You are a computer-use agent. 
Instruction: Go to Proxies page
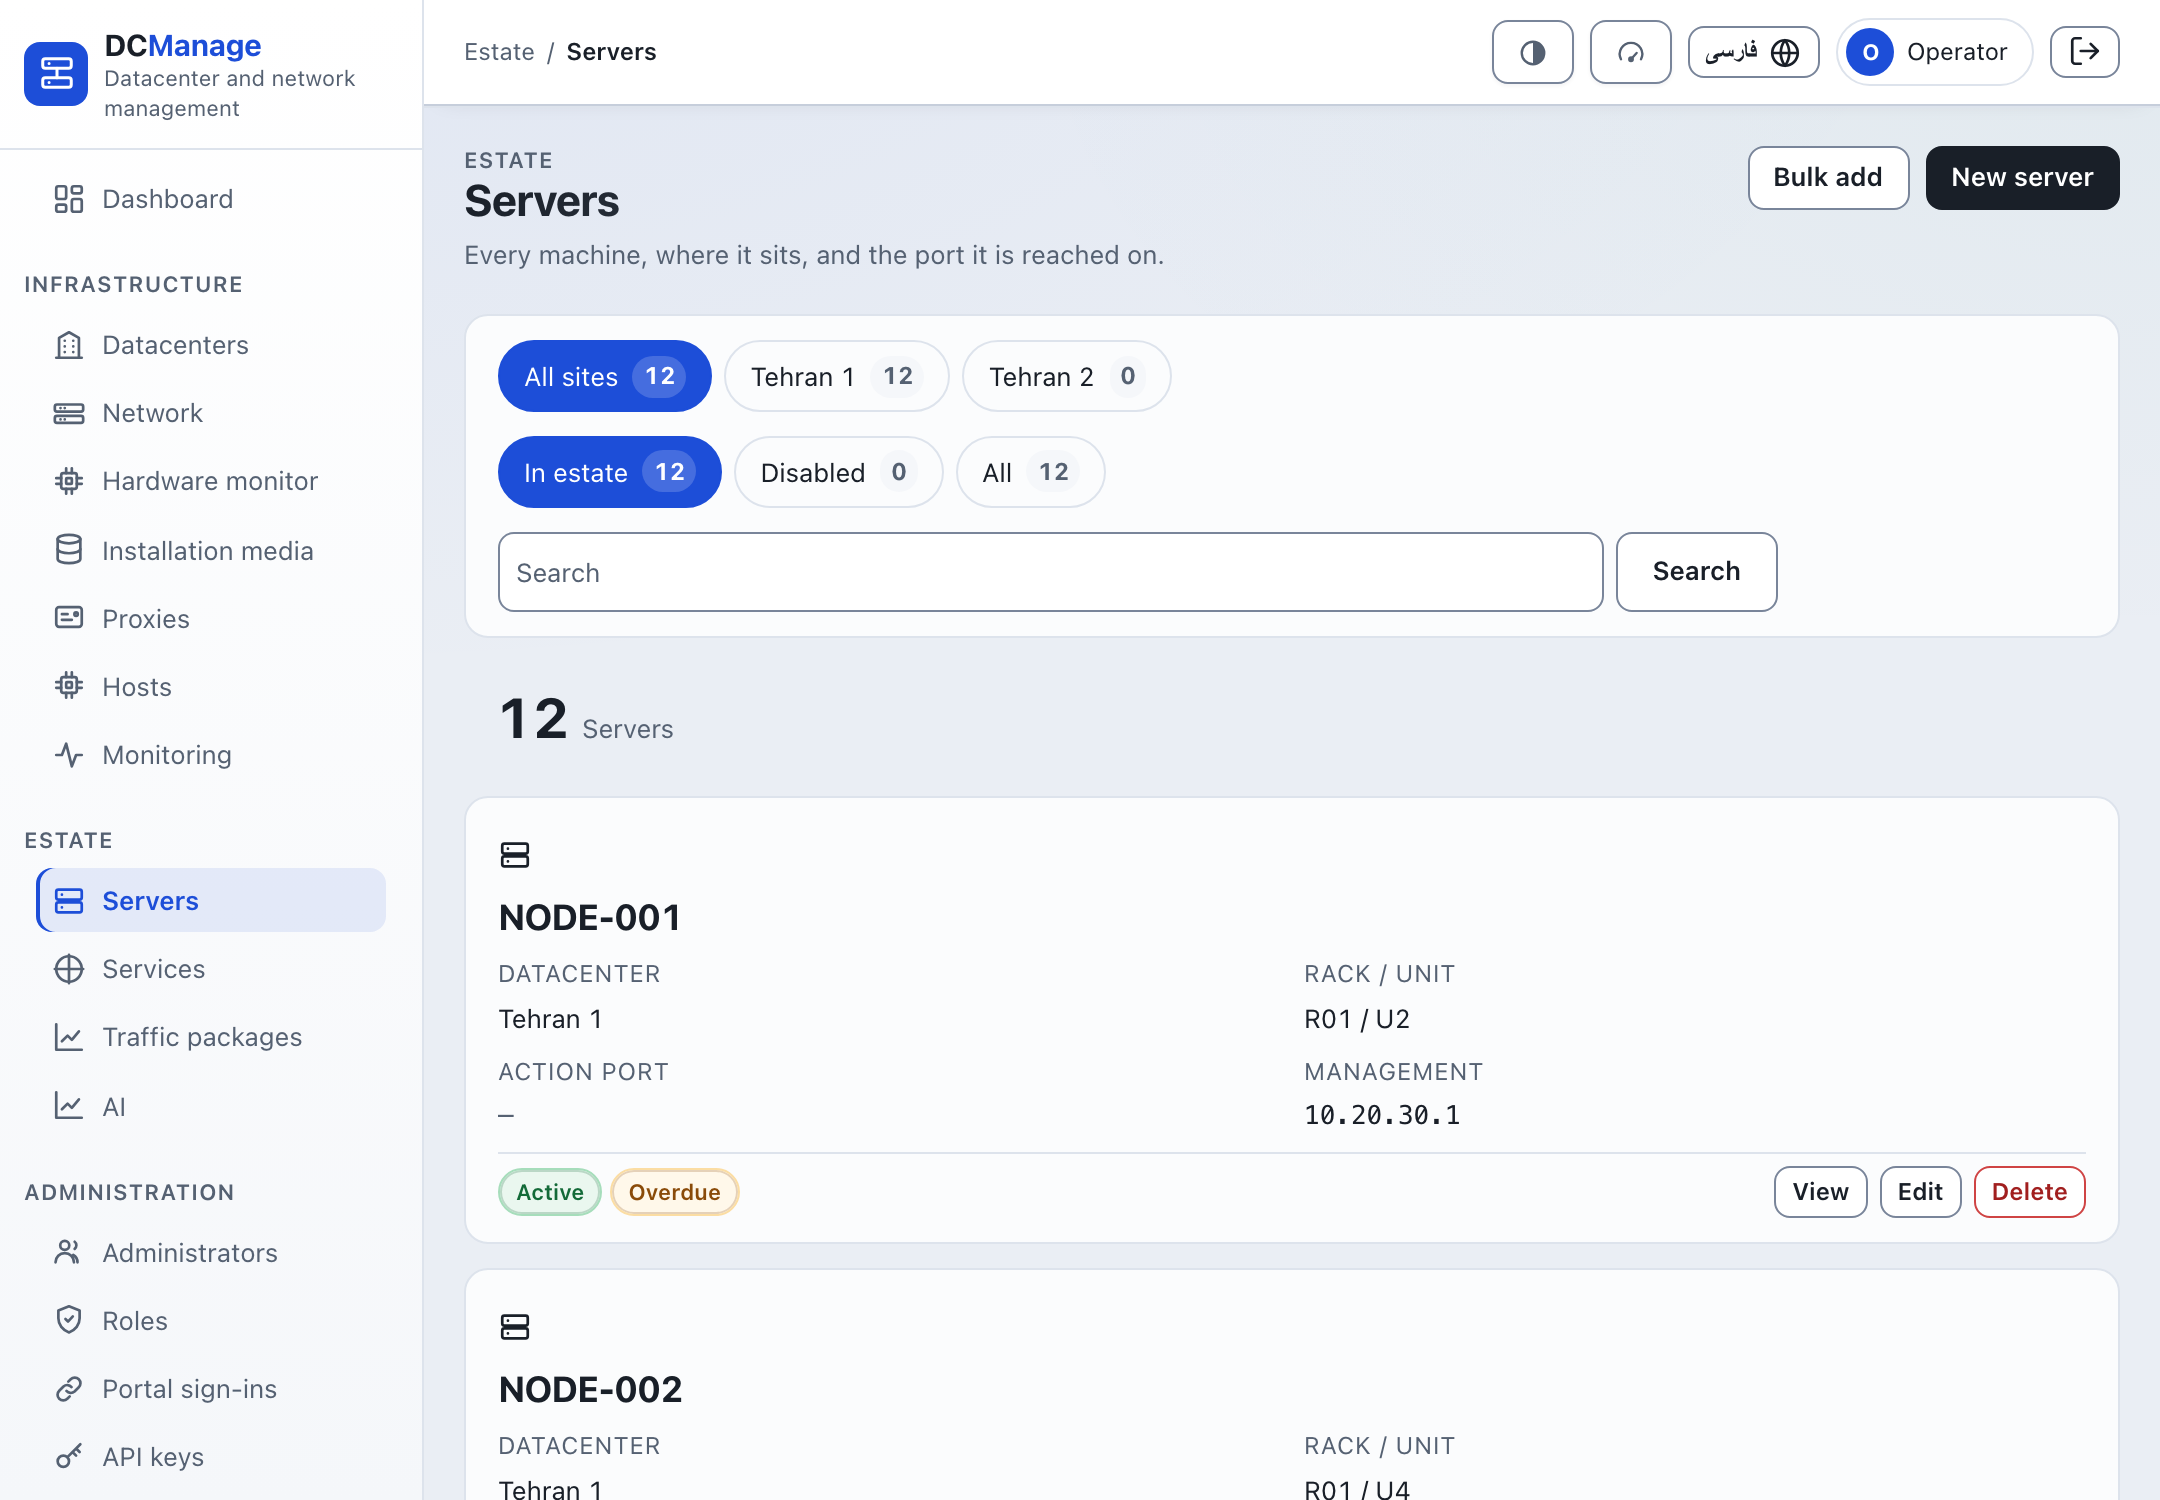pos(211,619)
